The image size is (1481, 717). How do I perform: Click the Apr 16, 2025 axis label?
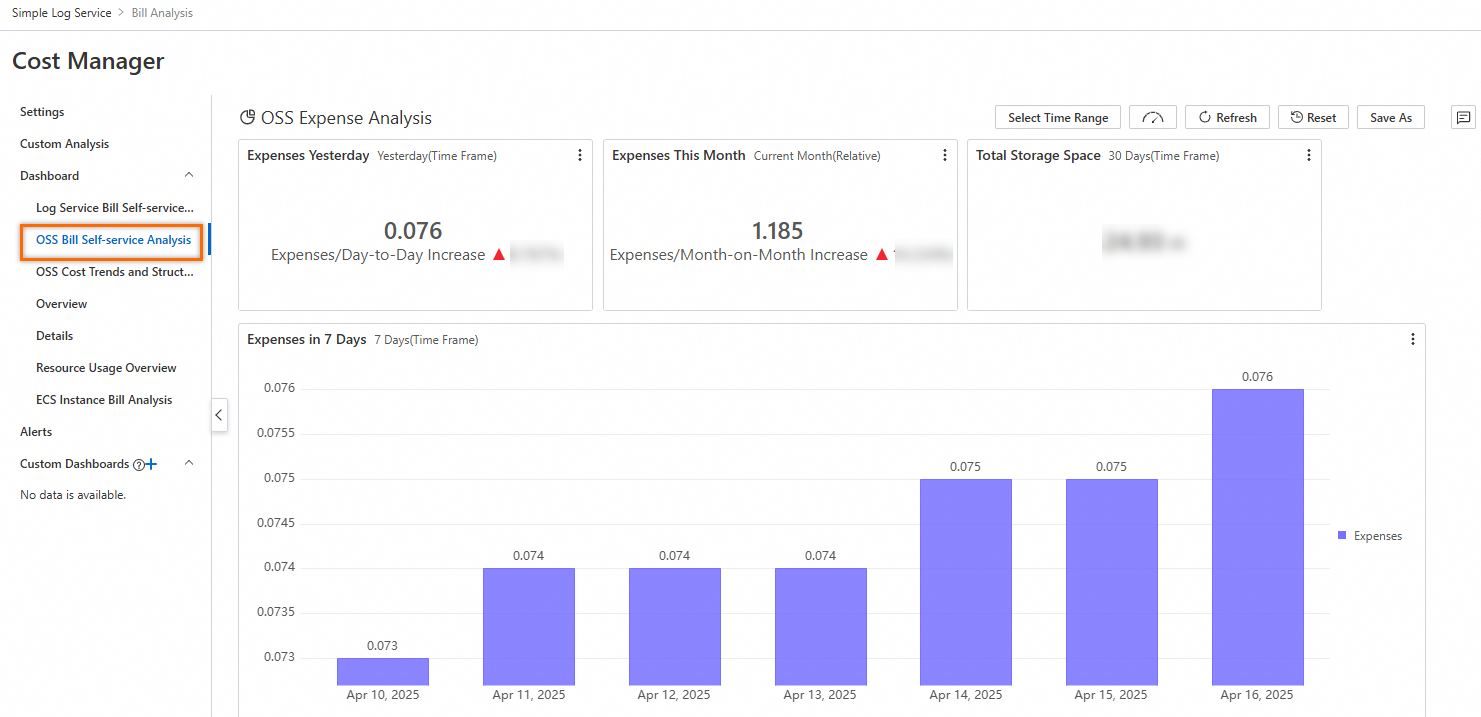pos(1257,695)
